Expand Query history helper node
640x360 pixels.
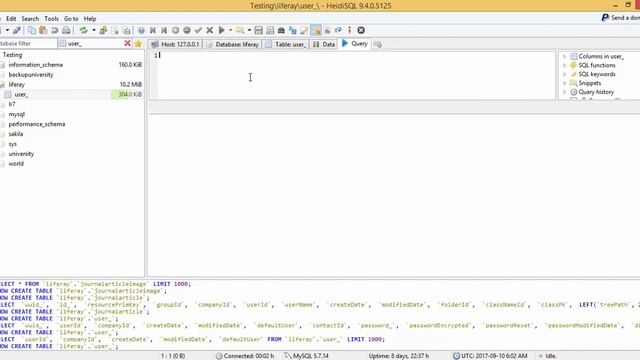coord(565,92)
